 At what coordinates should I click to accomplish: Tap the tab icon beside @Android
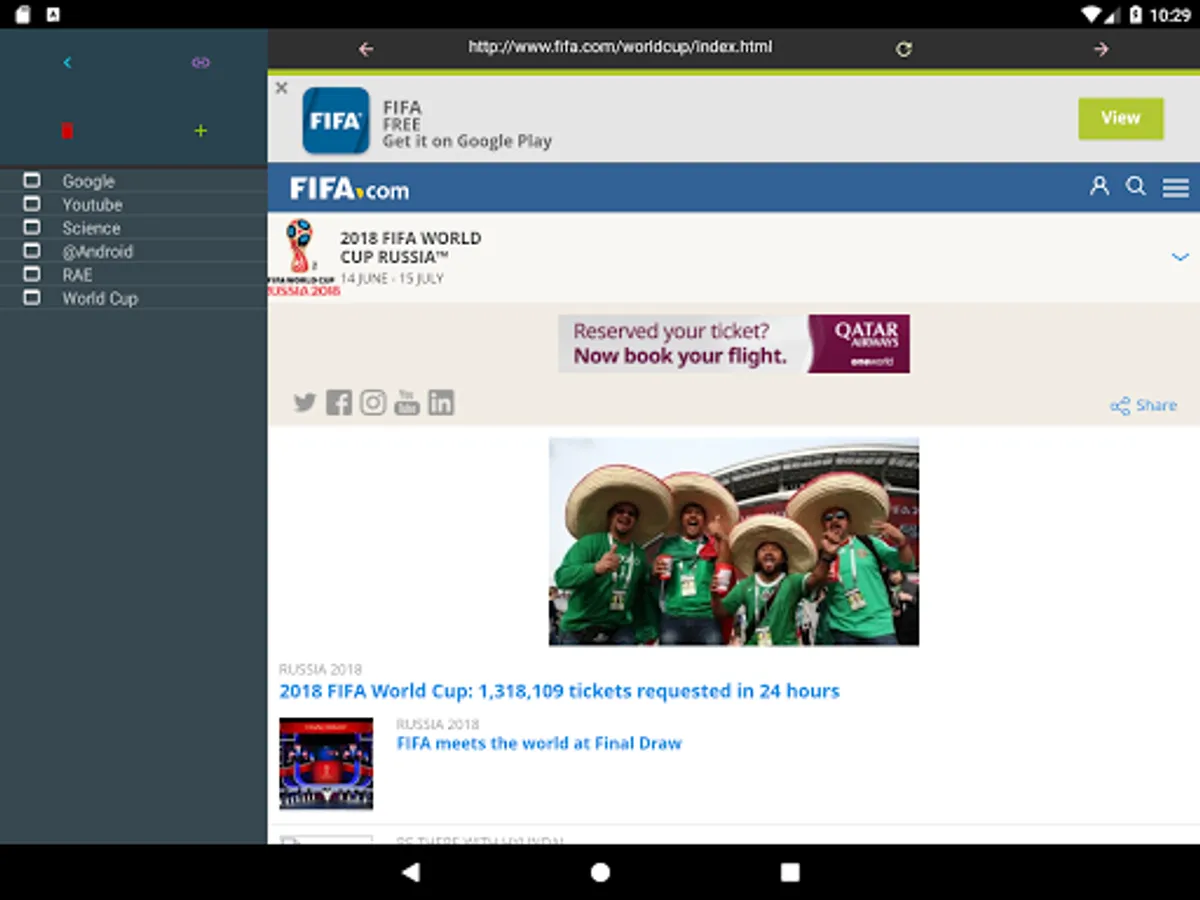(x=32, y=250)
